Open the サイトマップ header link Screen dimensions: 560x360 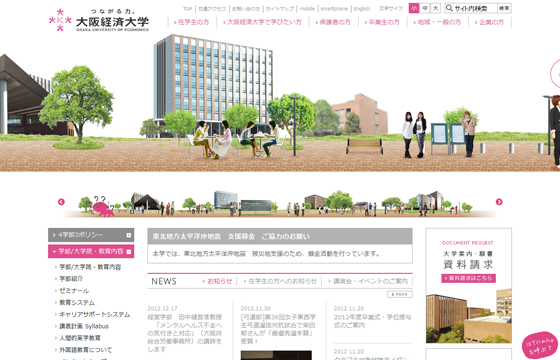(280, 9)
